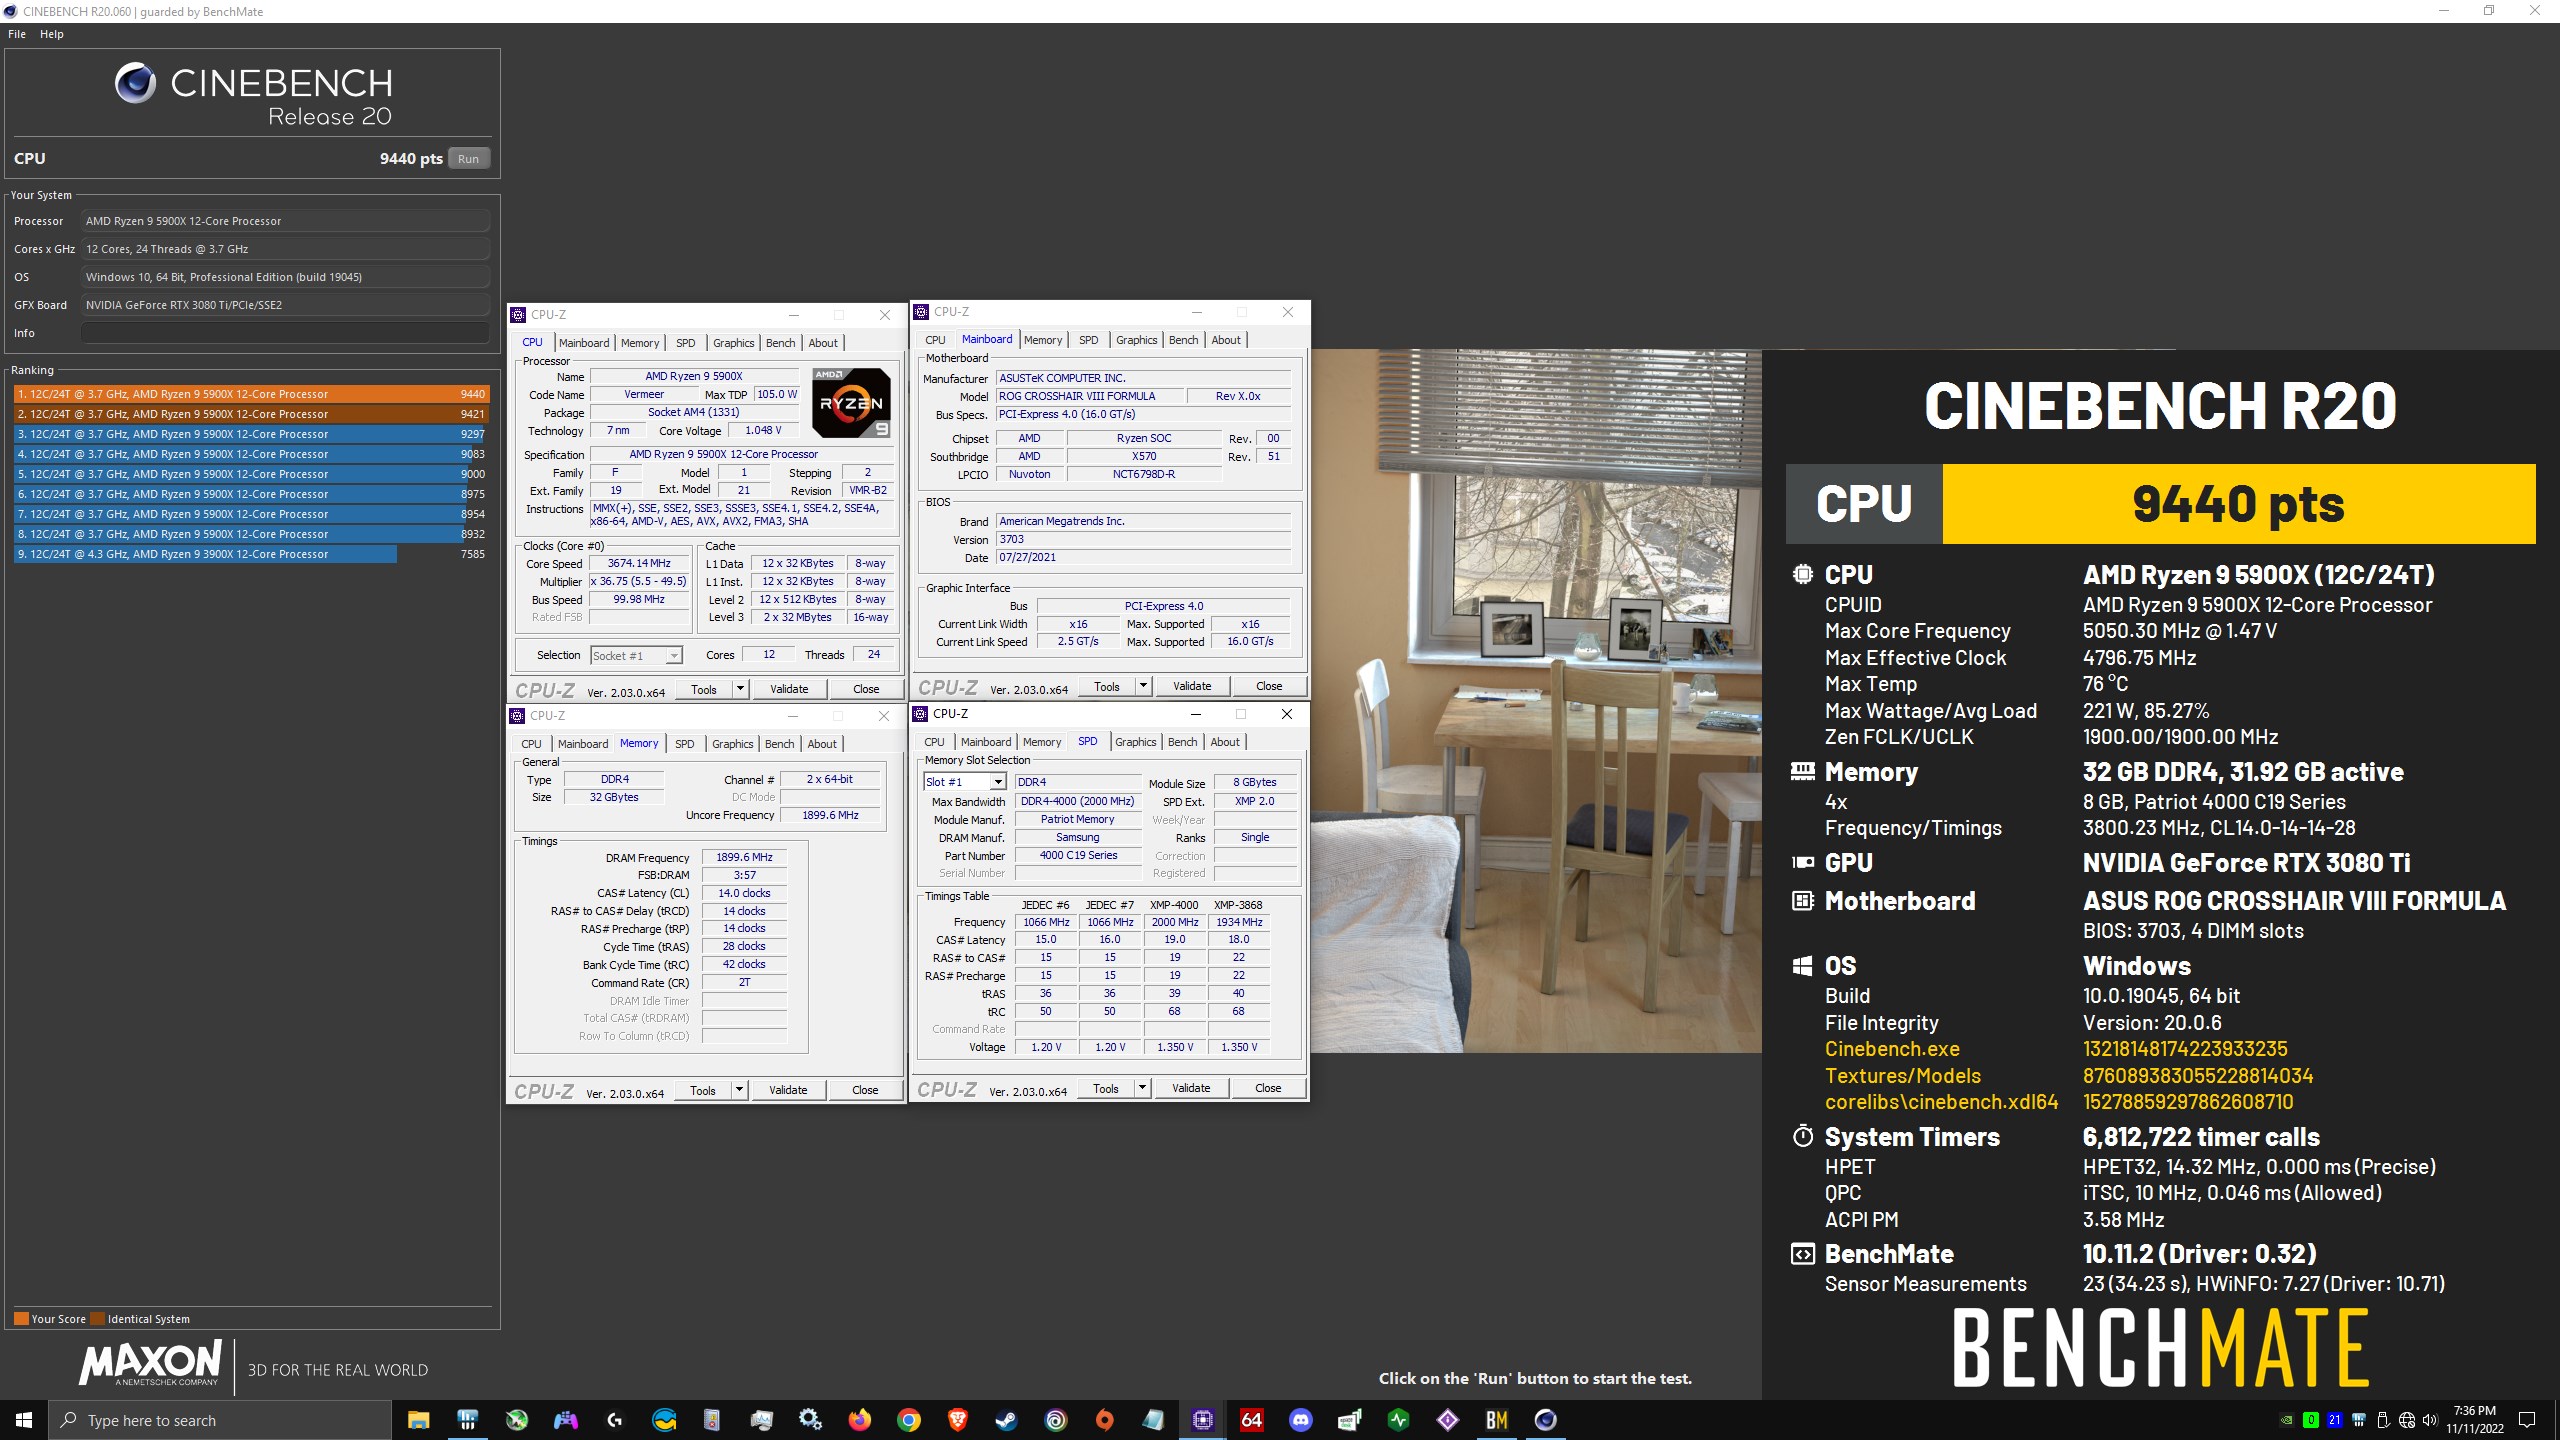The height and width of the screenshot is (1440, 2560).
Task: Click the Windows taskbar search box
Action: (x=220, y=1420)
